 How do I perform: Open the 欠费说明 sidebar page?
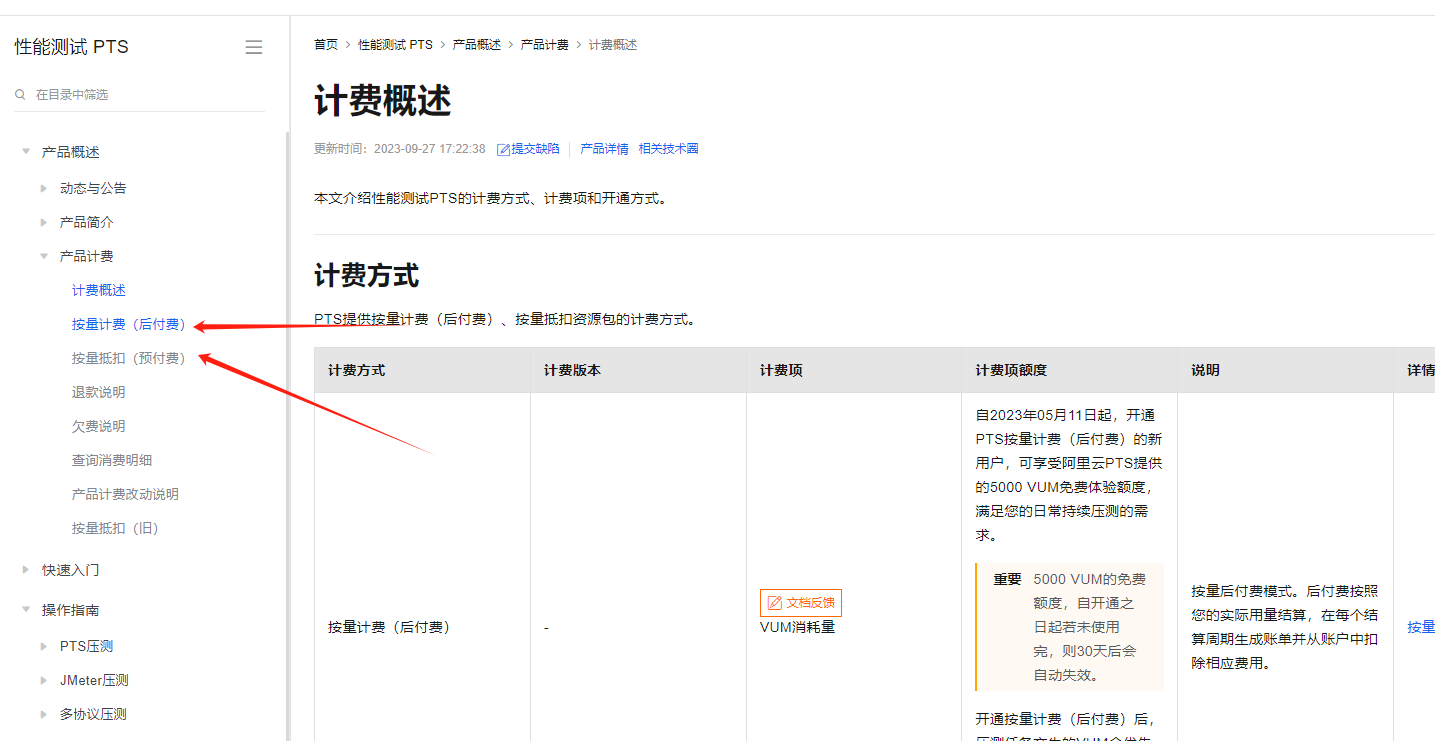tap(99, 426)
